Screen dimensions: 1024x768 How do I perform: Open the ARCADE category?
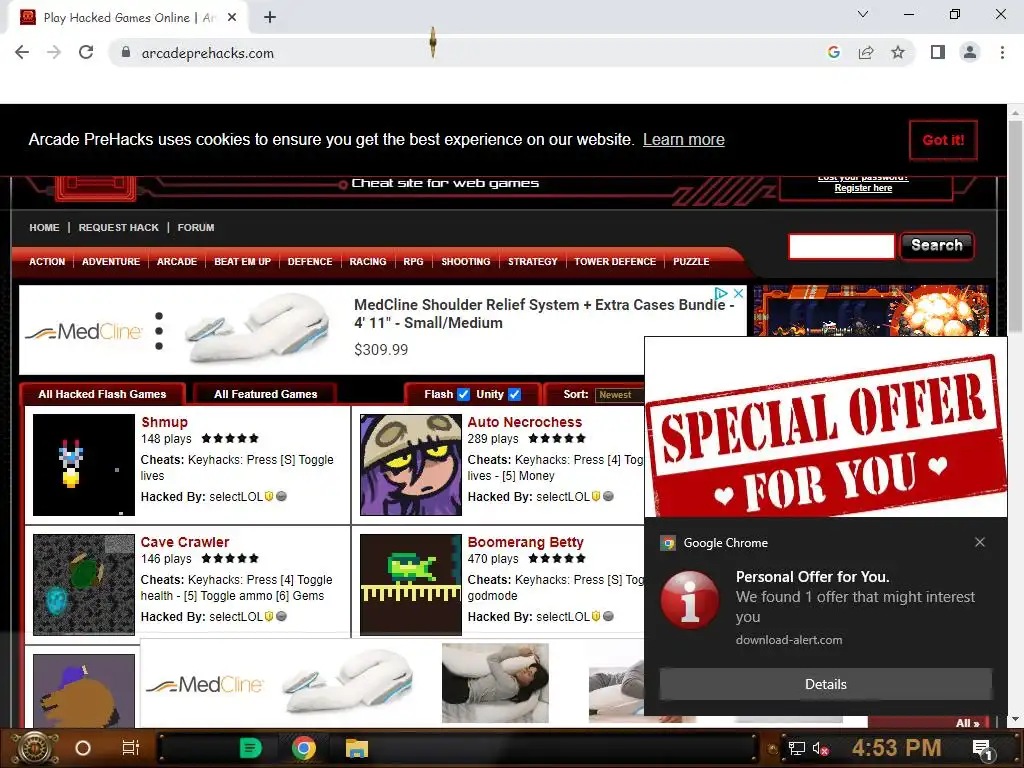click(x=177, y=262)
